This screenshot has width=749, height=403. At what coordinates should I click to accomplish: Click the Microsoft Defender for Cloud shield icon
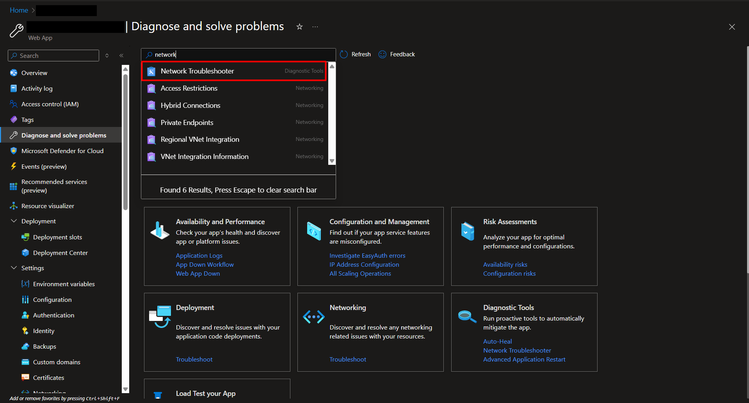click(13, 150)
